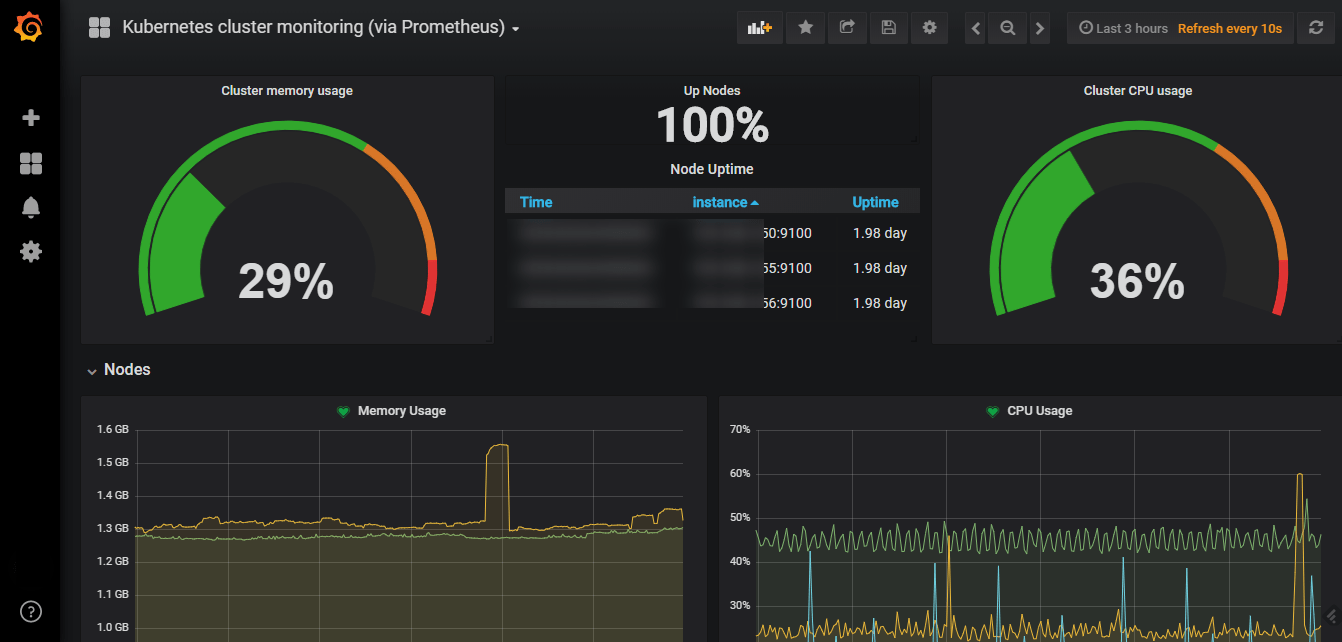Click the Grafana logo
1342x642 pixels.
30,27
